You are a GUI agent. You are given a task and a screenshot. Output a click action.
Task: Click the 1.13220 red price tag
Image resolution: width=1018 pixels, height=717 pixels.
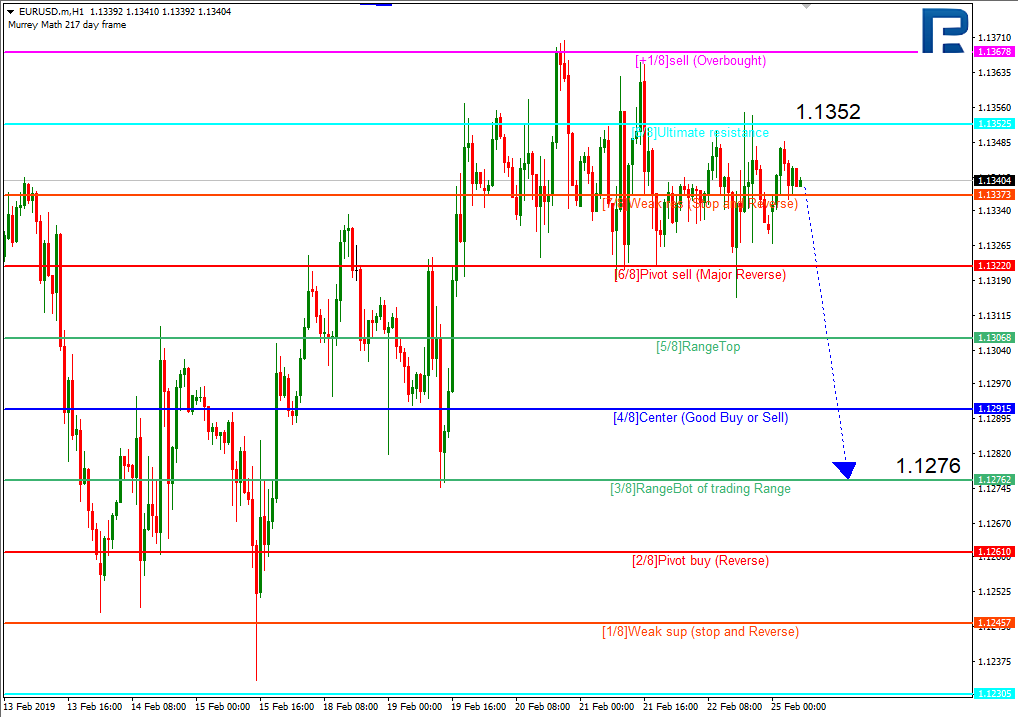(x=995, y=266)
